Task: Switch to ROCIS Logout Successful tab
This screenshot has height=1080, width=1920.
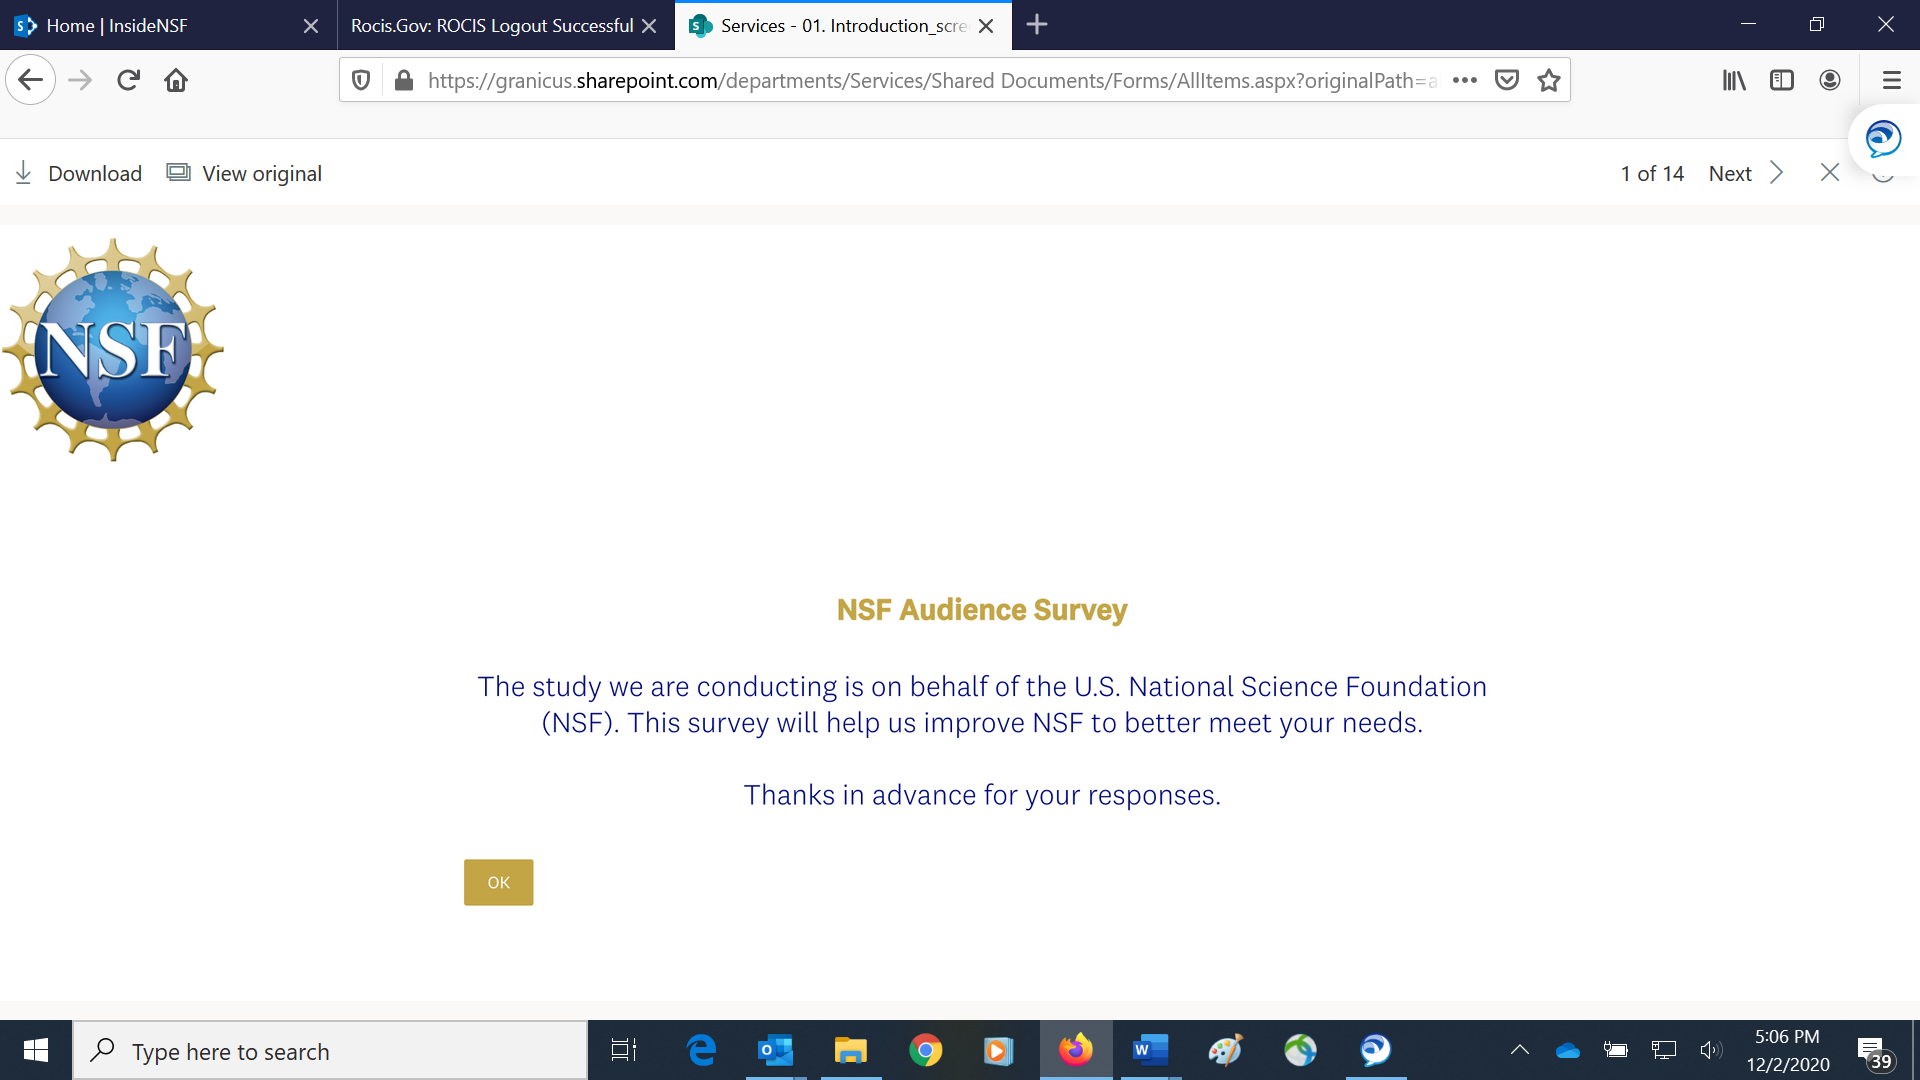Action: point(492,25)
